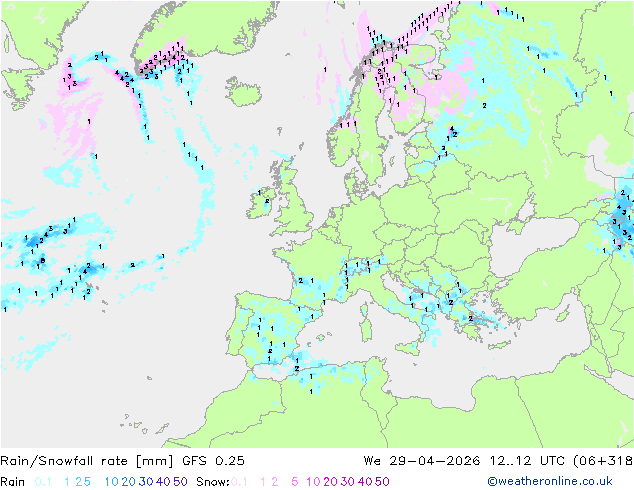
Task: Pick the Rain 50 legend value
Action: point(180,482)
